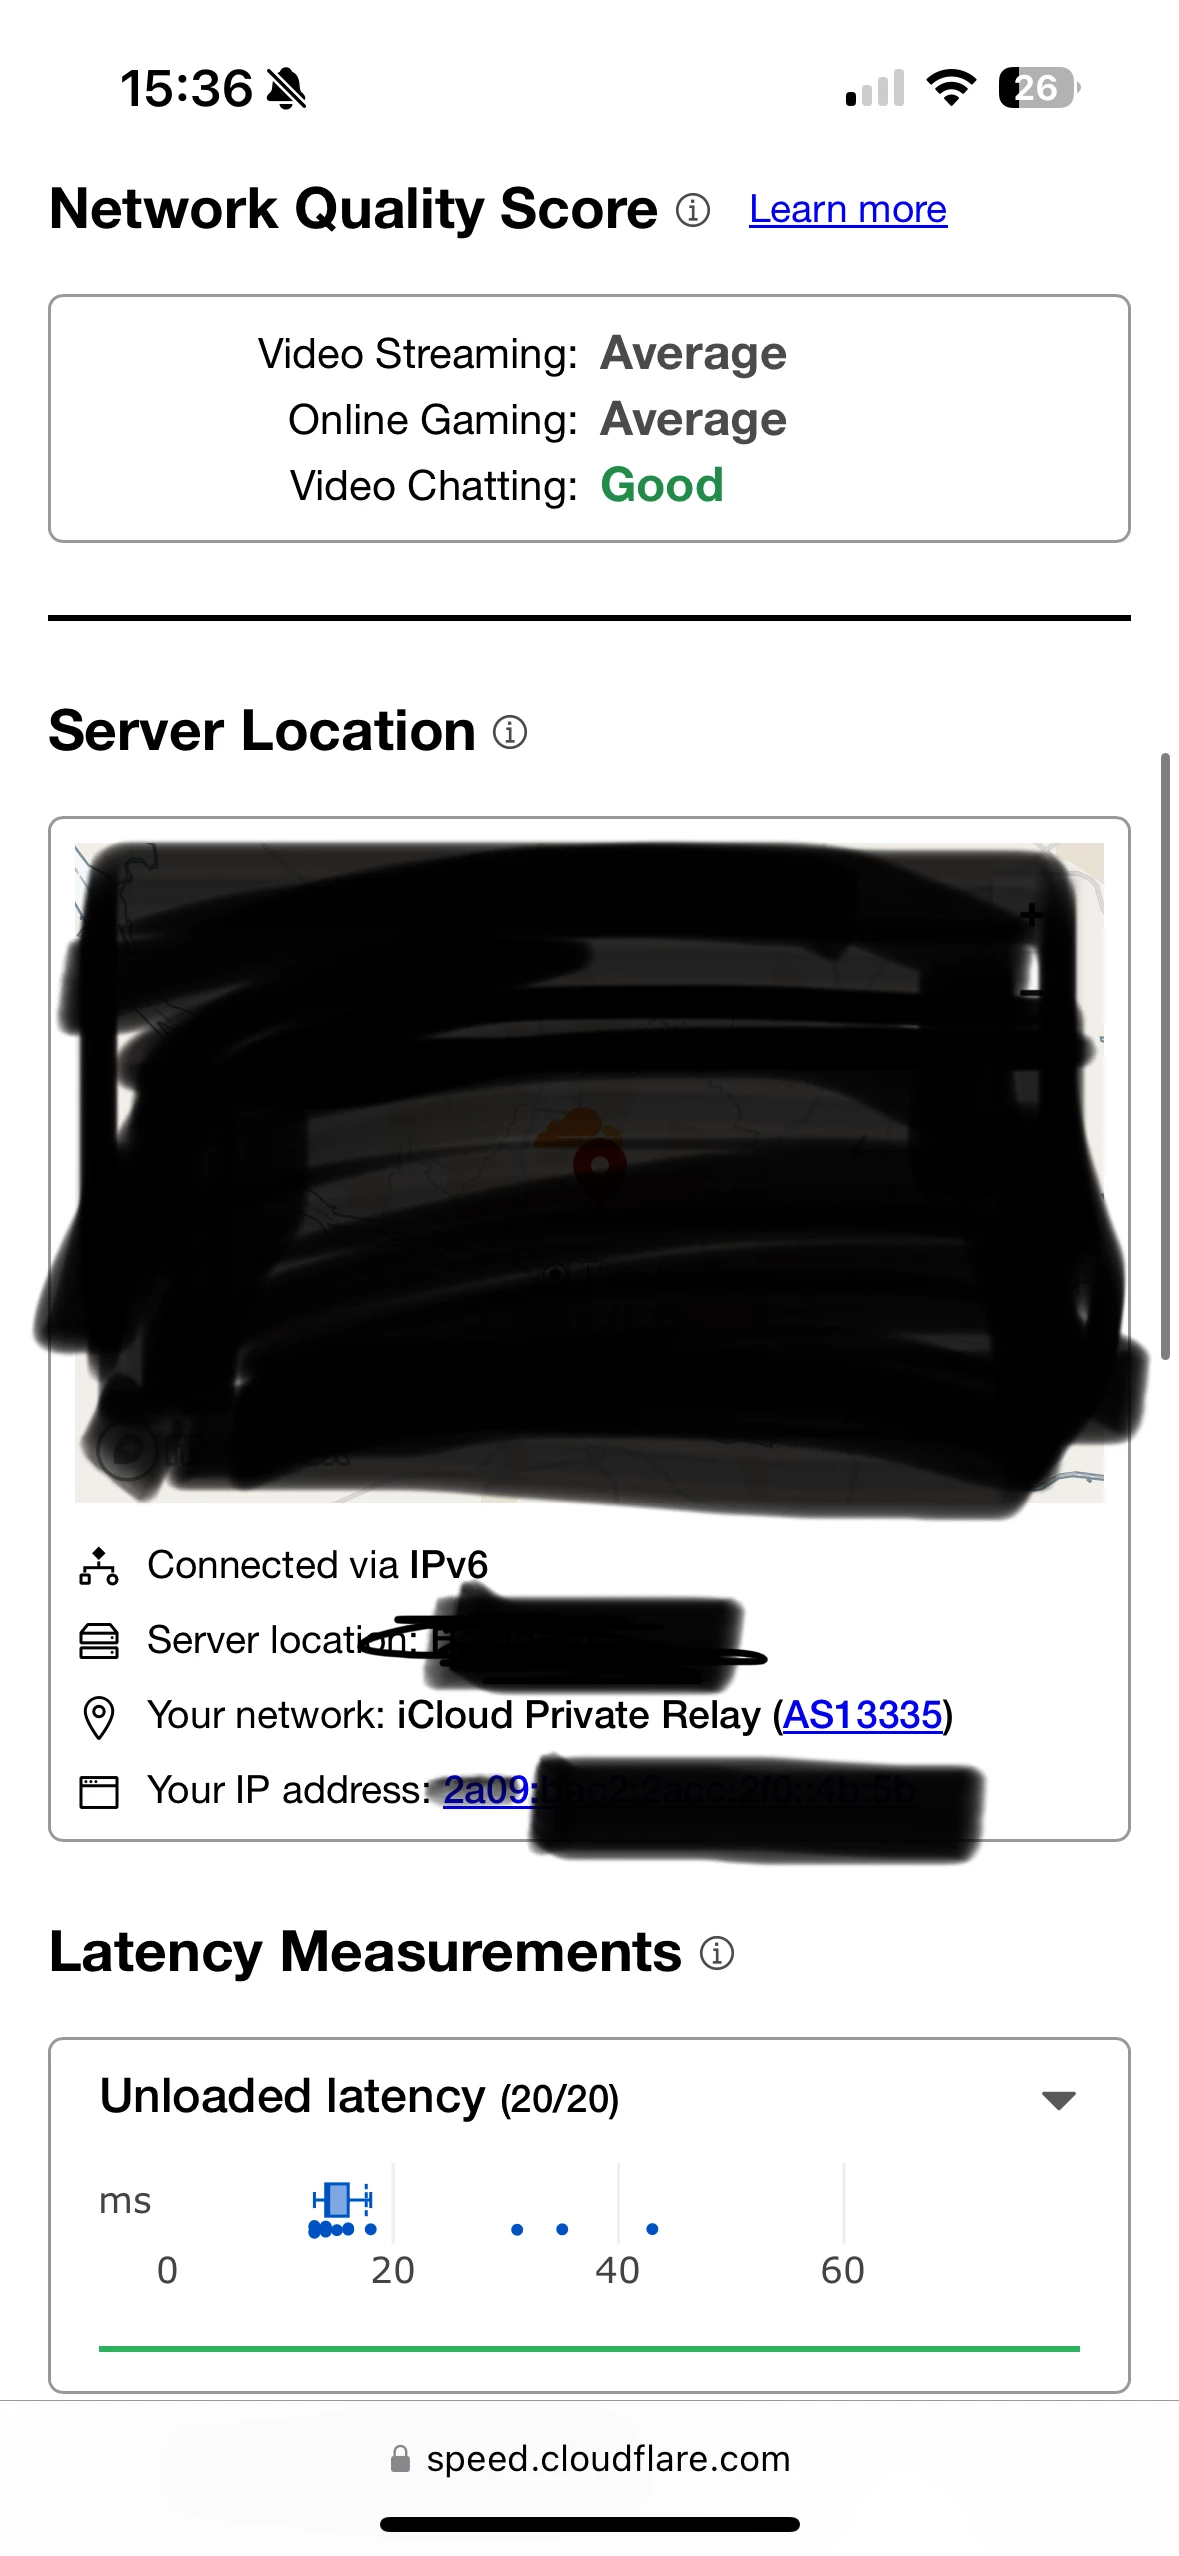The image size is (1179, 2556).
Task: Tap the Network Quality Score info icon
Action: click(692, 210)
